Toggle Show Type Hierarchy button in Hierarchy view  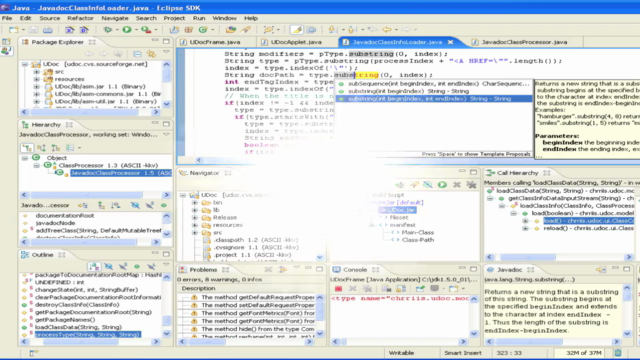click(x=27, y=148)
